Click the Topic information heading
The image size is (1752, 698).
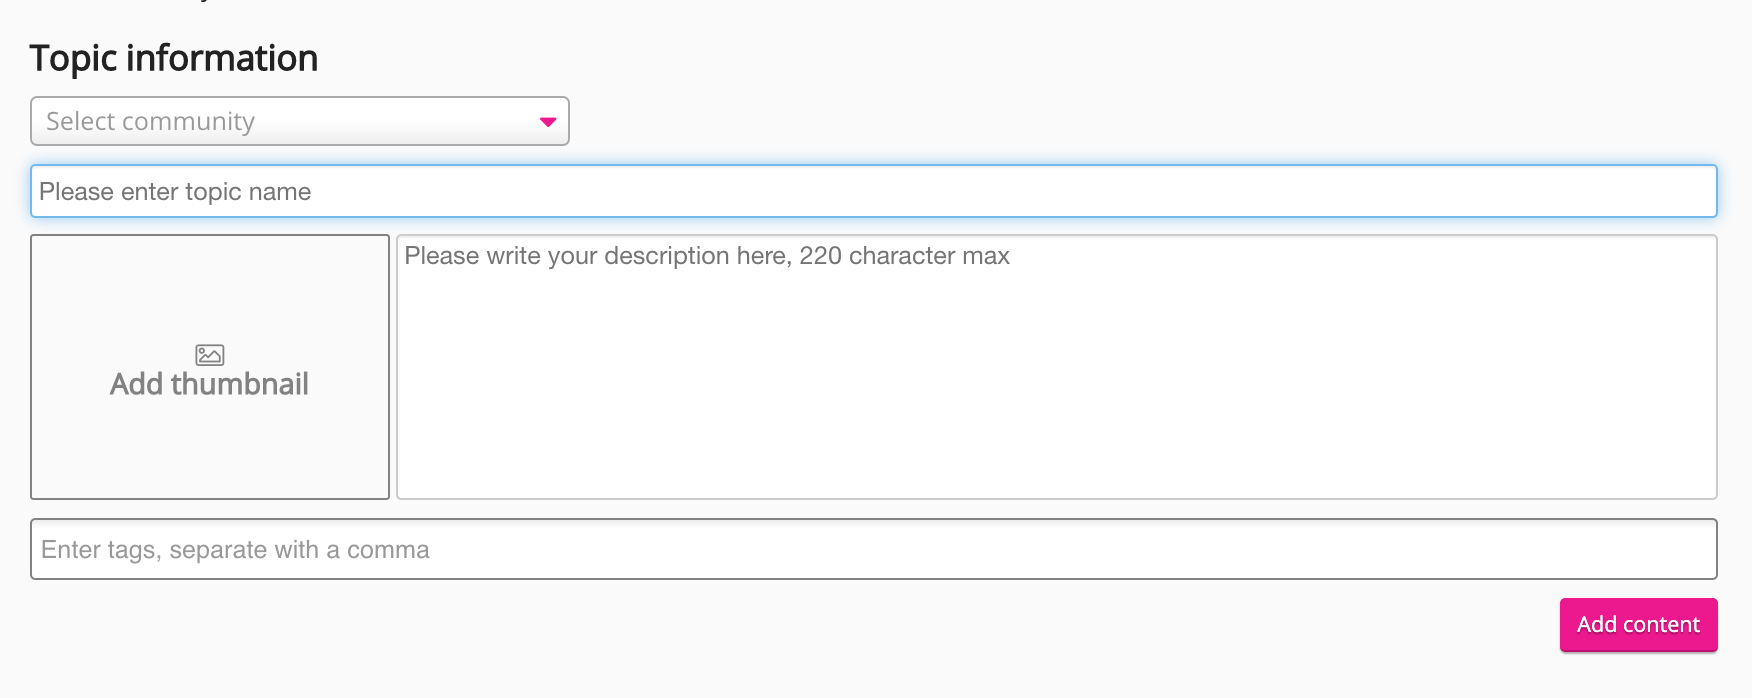(174, 58)
